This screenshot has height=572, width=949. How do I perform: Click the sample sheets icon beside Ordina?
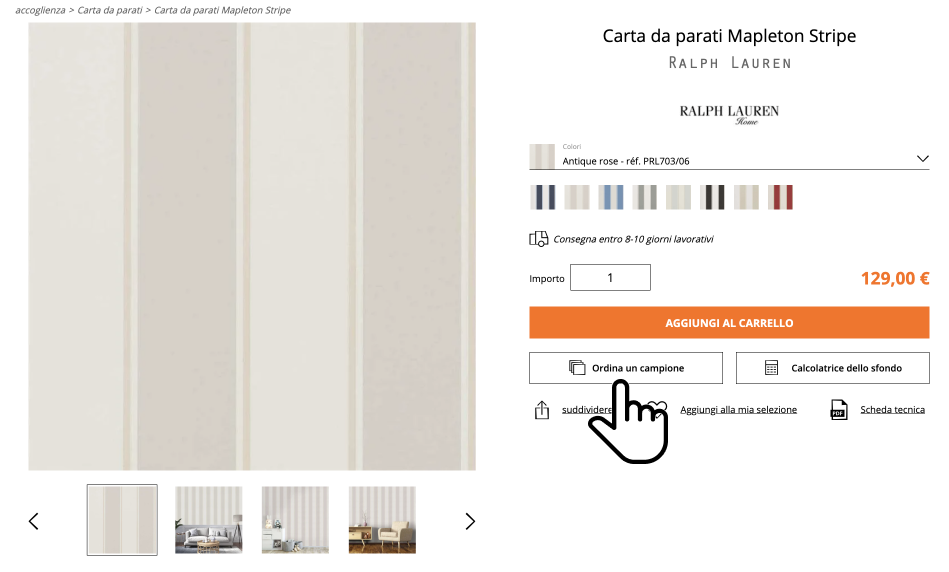[x=577, y=367]
